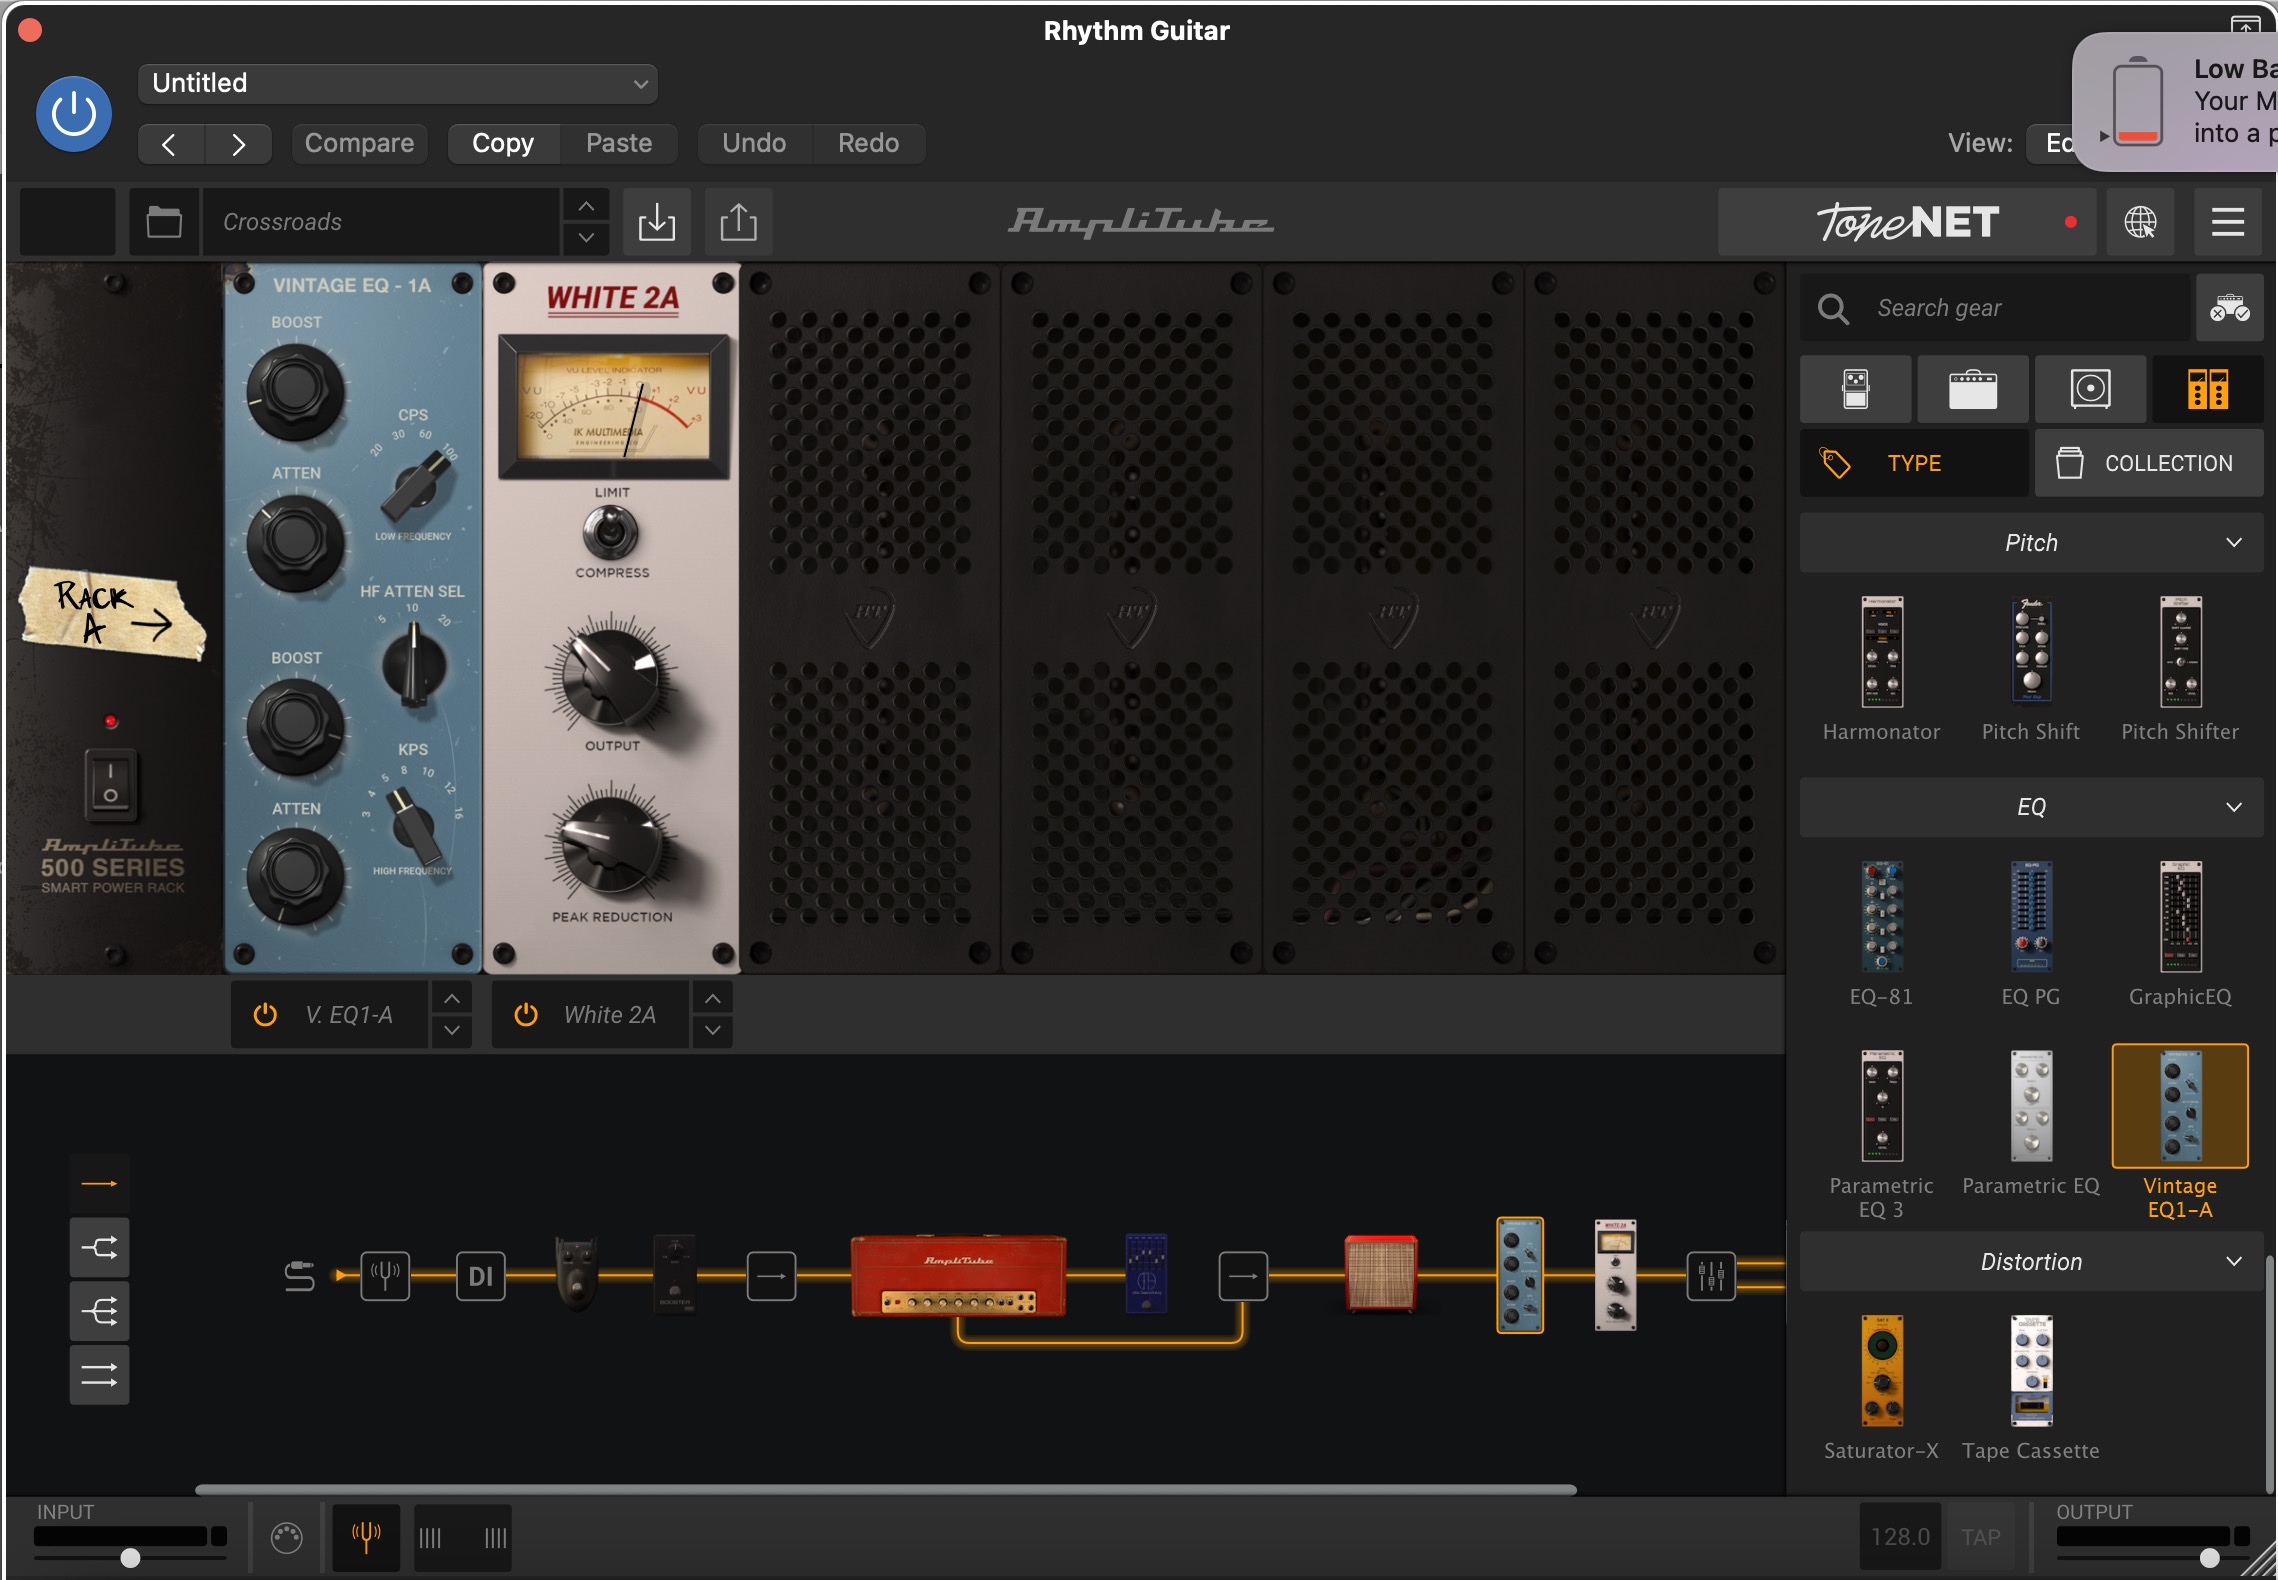2278x1580 pixels.
Task: Click the Crossroads preset name field
Action: click(382, 222)
